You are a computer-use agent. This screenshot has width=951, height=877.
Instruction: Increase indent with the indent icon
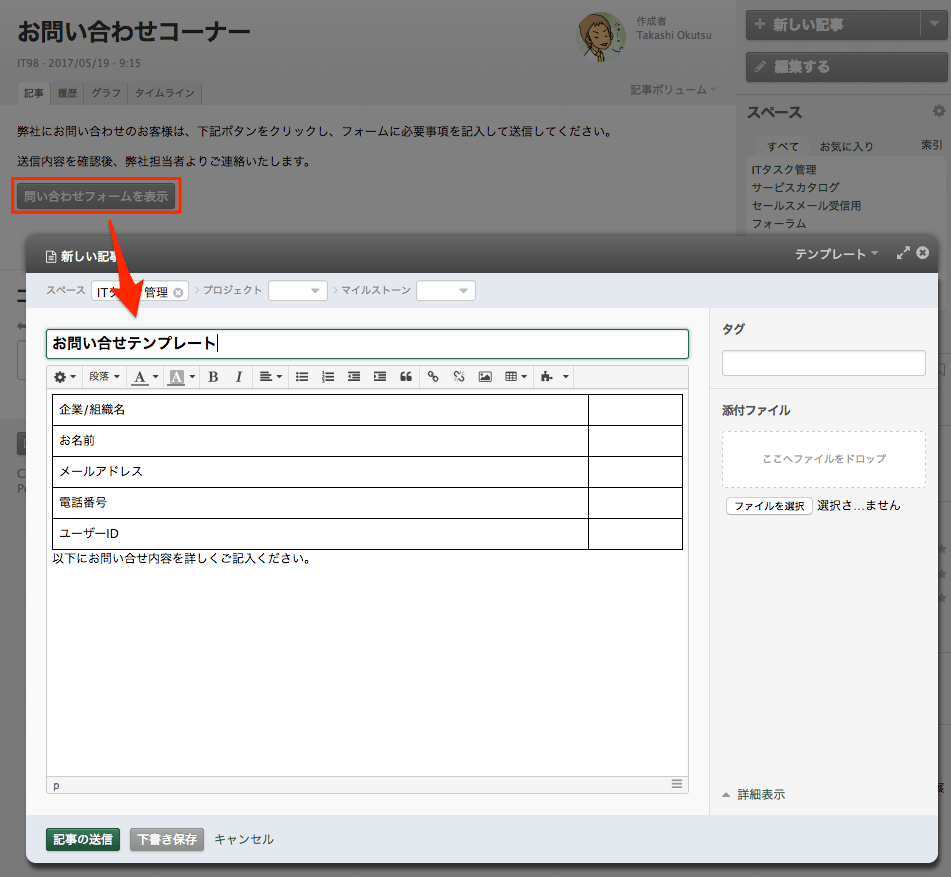[378, 377]
